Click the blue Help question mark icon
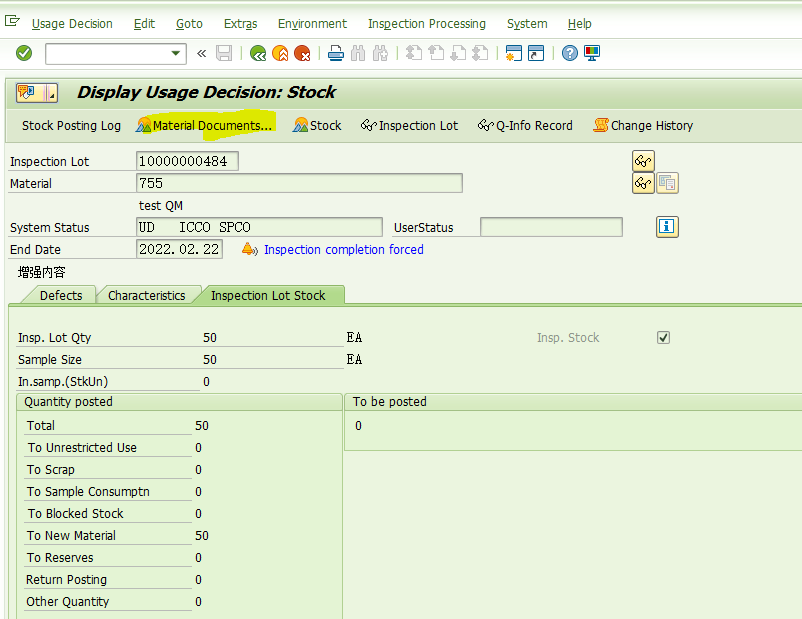The height and width of the screenshot is (619, 802). tap(569, 53)
